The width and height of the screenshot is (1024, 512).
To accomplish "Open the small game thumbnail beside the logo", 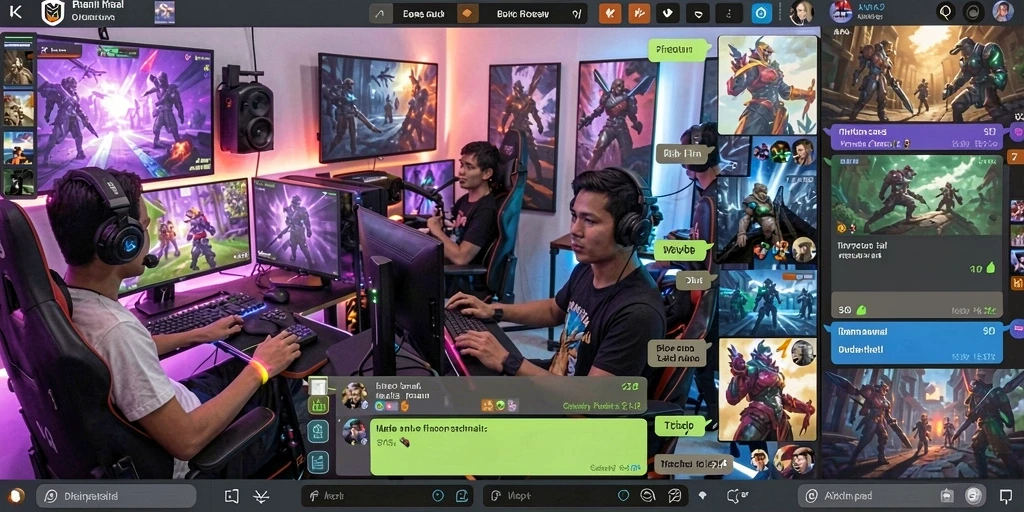I will 165,12.
